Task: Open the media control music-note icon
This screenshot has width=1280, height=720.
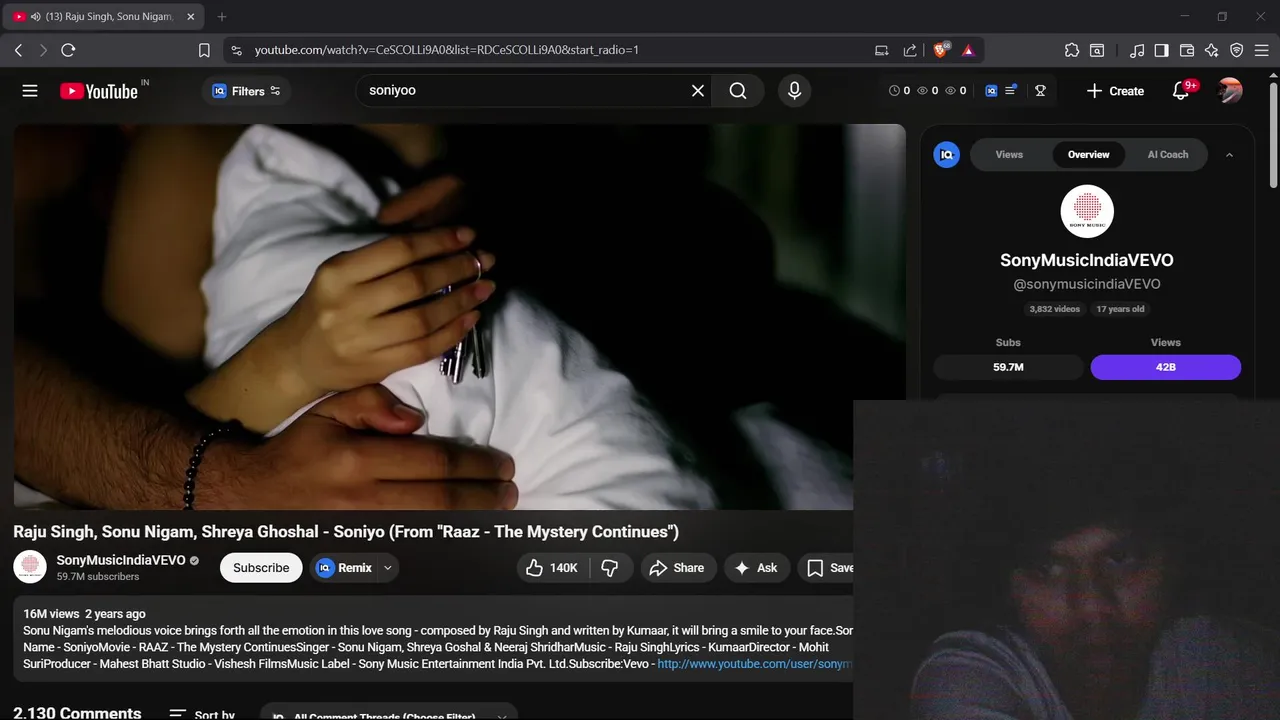Action: tap(1137, 50)
